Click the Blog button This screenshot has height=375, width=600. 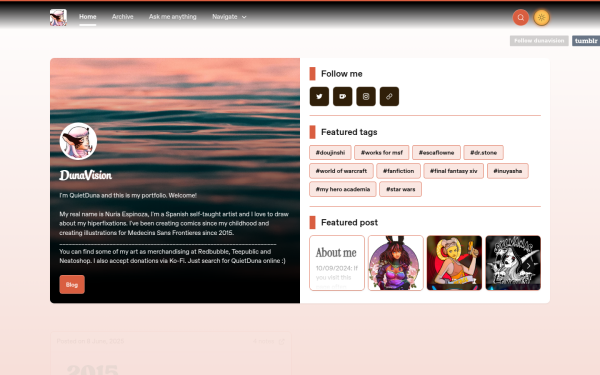tap(72, 285)
